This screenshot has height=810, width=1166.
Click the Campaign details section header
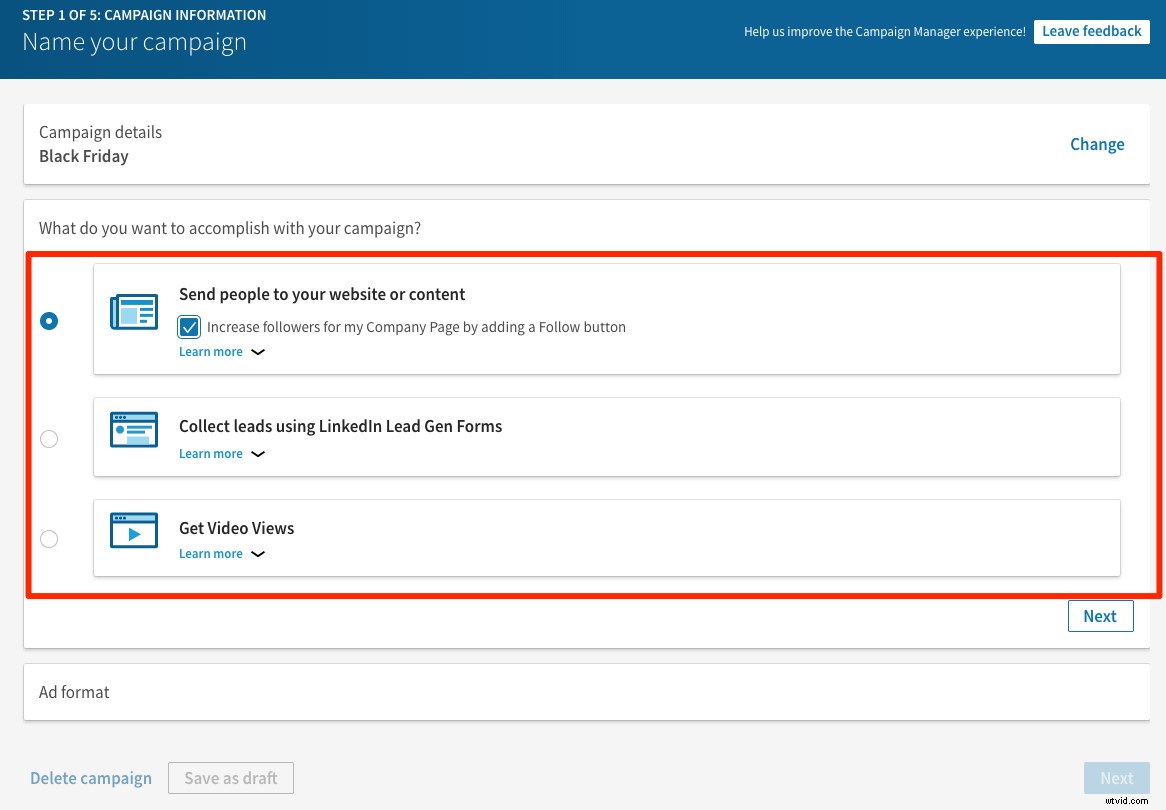click(x=100, y=132)
